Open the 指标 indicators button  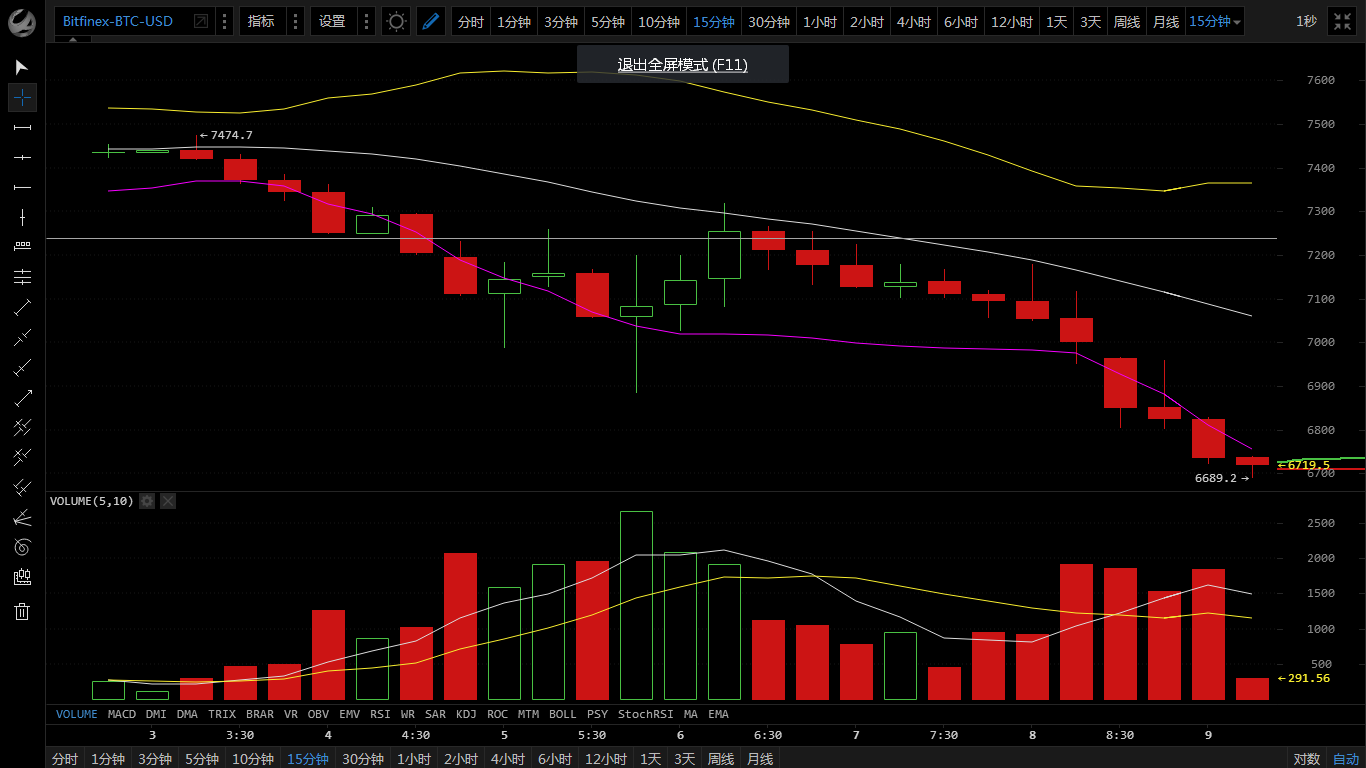pos(262,21)
